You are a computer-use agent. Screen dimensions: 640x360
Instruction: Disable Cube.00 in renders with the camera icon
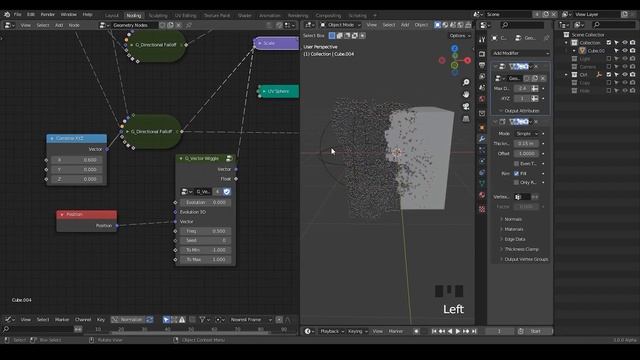633,51
